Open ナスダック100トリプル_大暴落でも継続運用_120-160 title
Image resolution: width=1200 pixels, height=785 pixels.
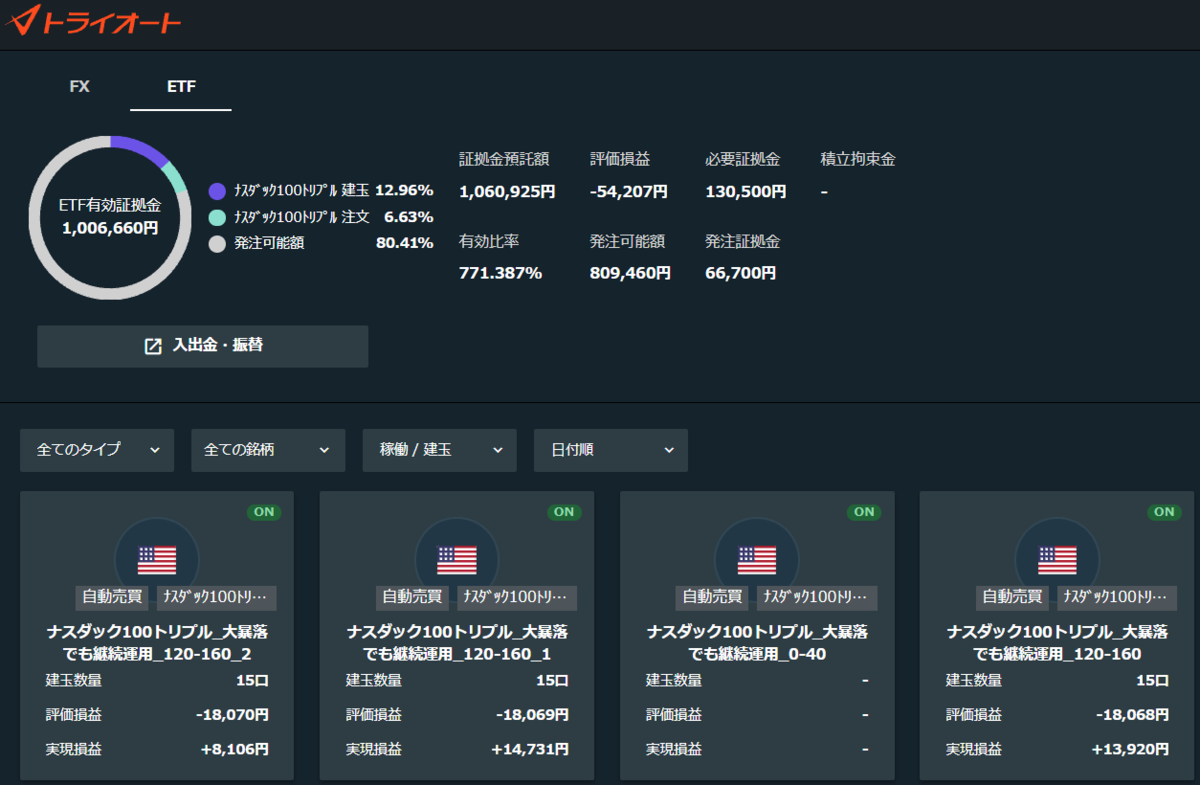[1057, 643]
